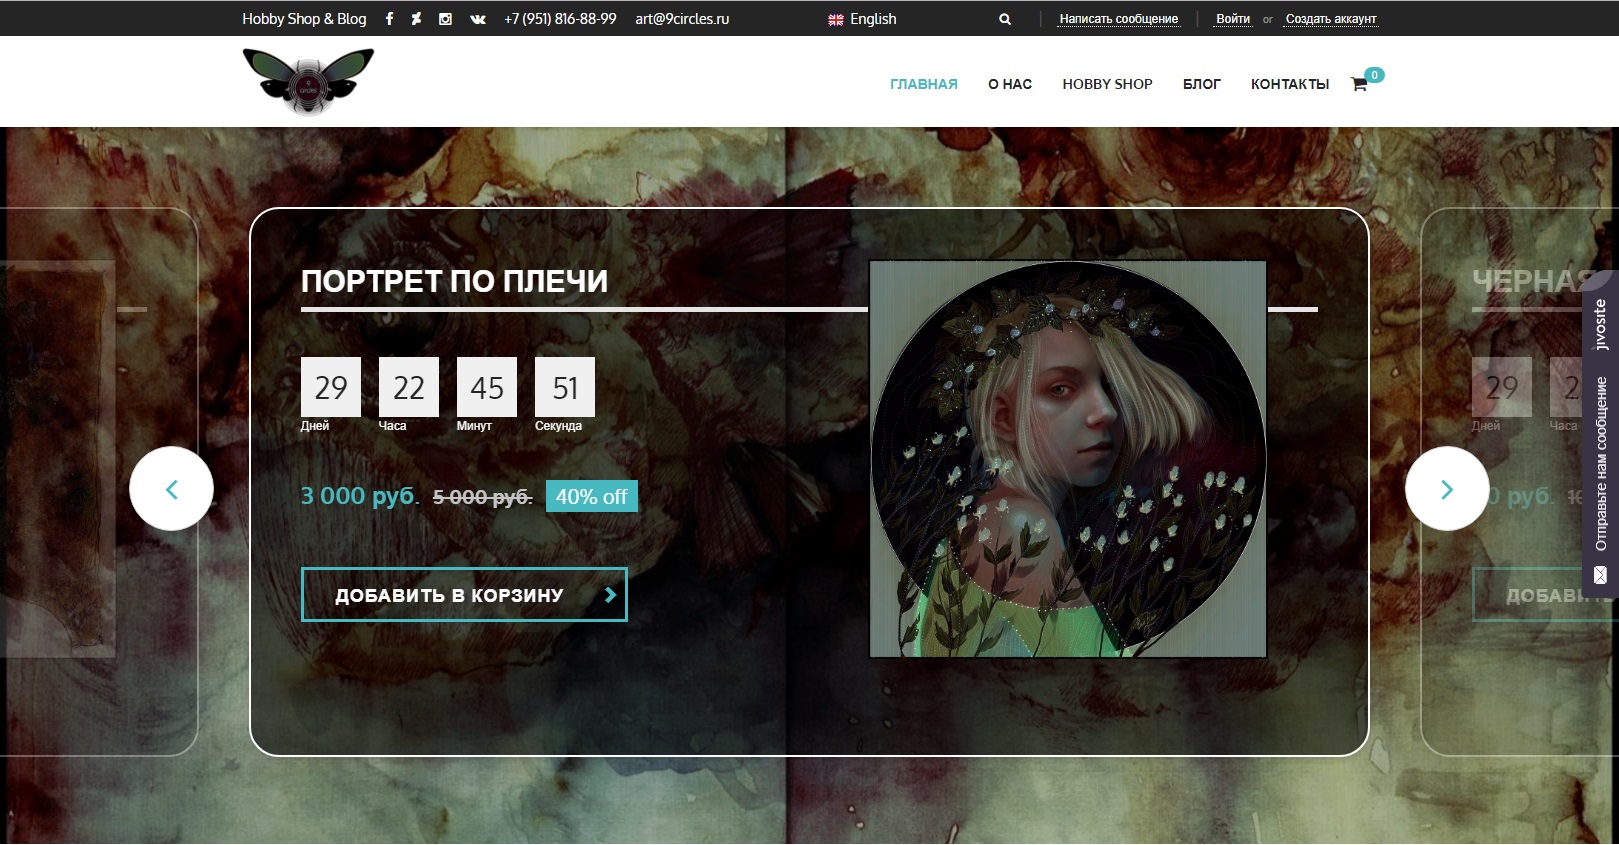This screenshot has height=845, width=1619.
Task: Open the Facebook page icon
Action: (389, 19)
